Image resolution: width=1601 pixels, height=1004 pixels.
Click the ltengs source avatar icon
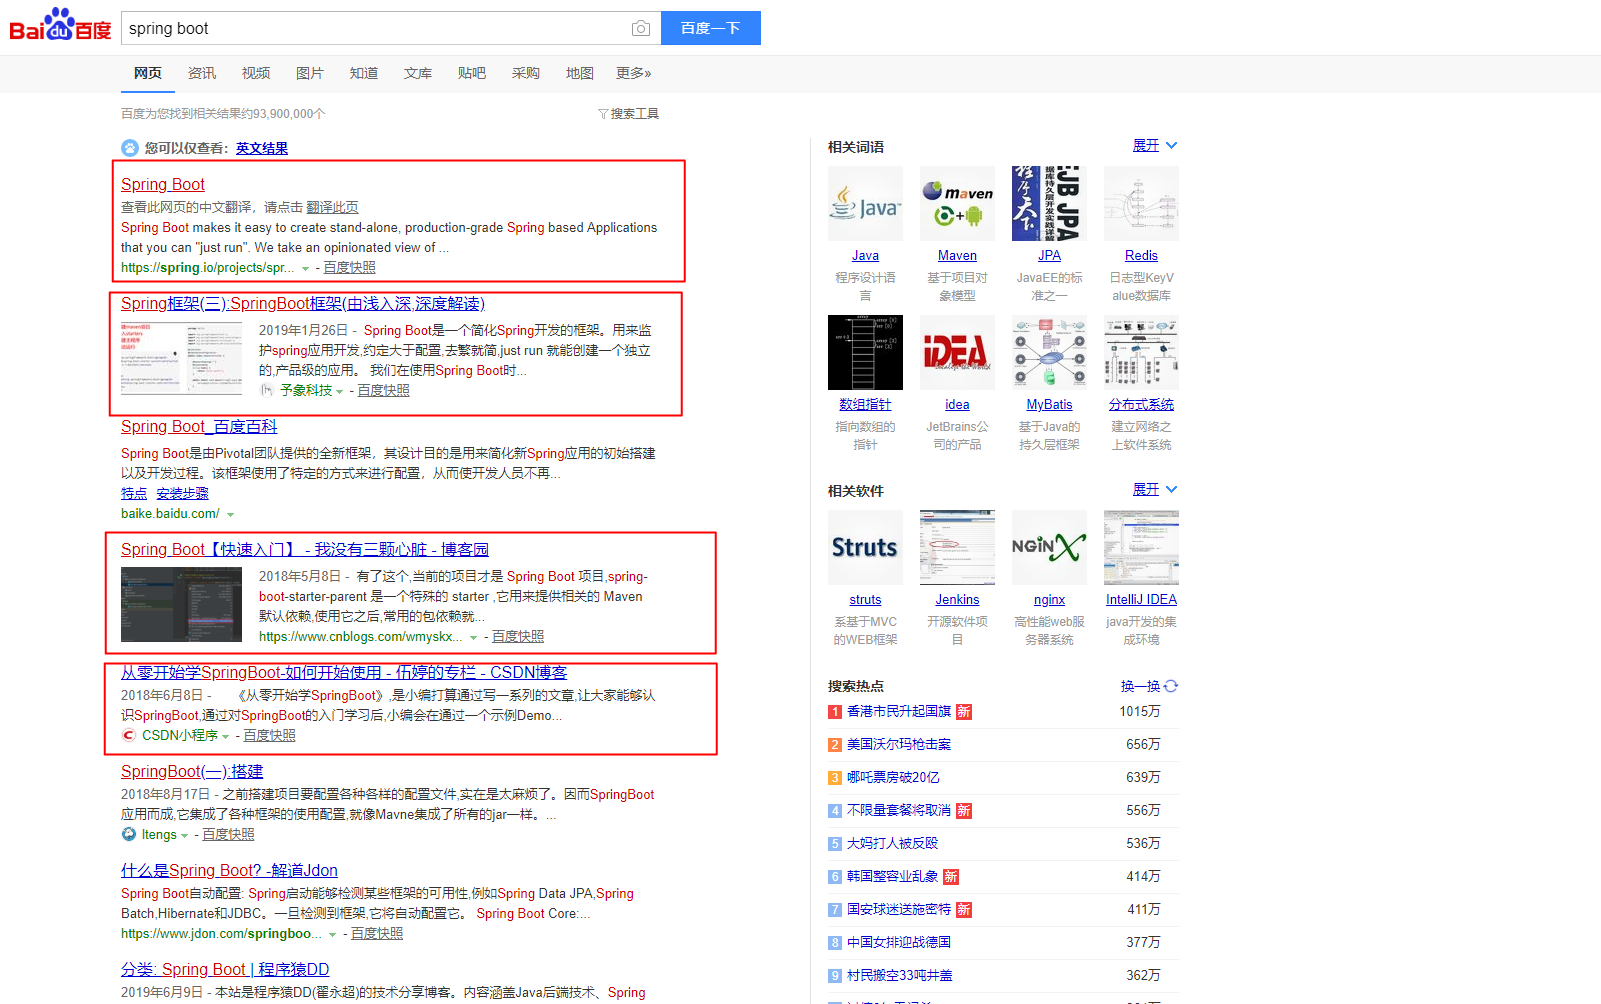[129, 834]
